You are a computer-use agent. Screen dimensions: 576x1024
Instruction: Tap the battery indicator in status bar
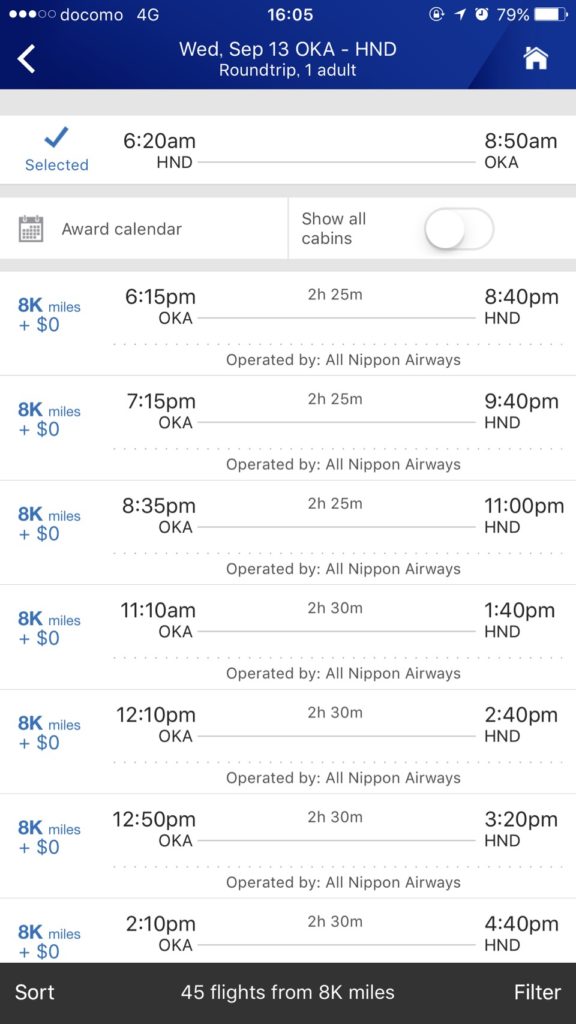pyautogui.click(x=551, y=14)
